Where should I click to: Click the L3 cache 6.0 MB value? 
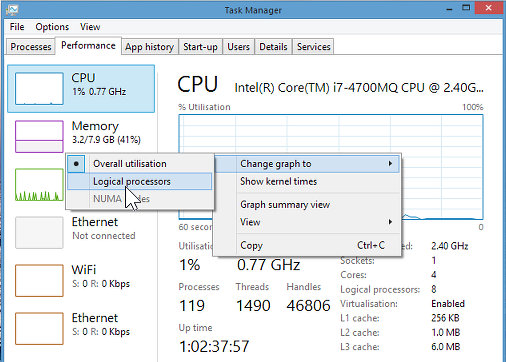pos(446,347)
